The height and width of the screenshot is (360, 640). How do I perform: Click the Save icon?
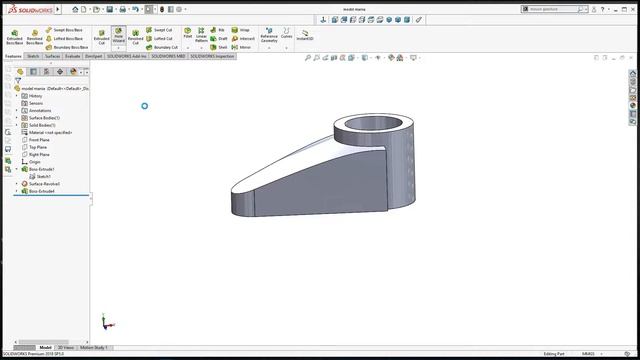[110, 9]
